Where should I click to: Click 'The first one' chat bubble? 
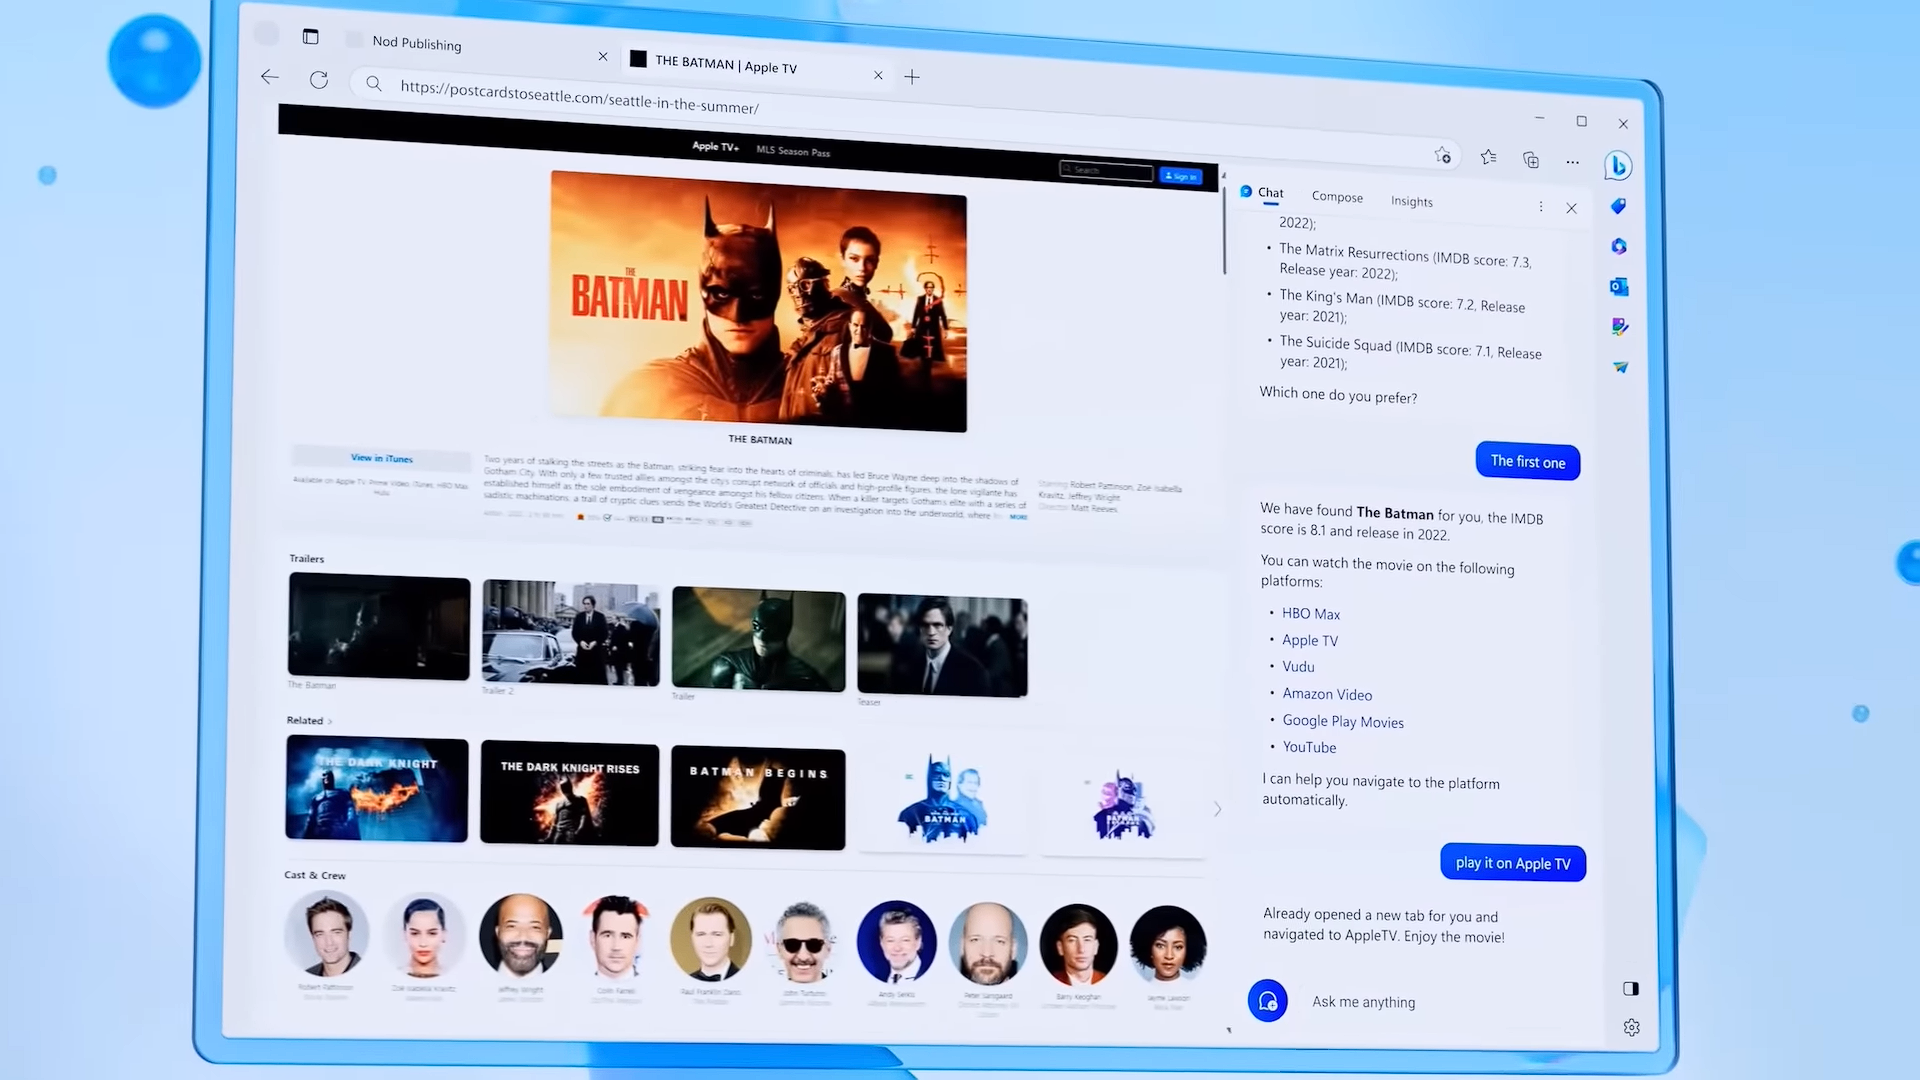pos(1528,461)
